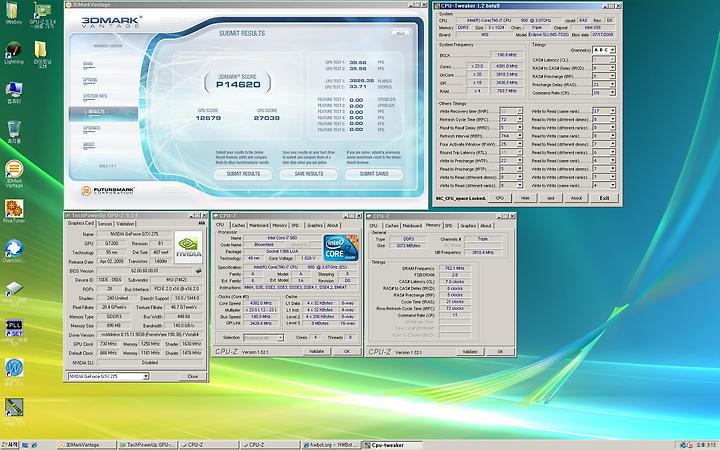Image resolution: width=720 pixels, height=450 pixels.
Task: Click the P14620 3DMark score value
Action: coord(238,84)
